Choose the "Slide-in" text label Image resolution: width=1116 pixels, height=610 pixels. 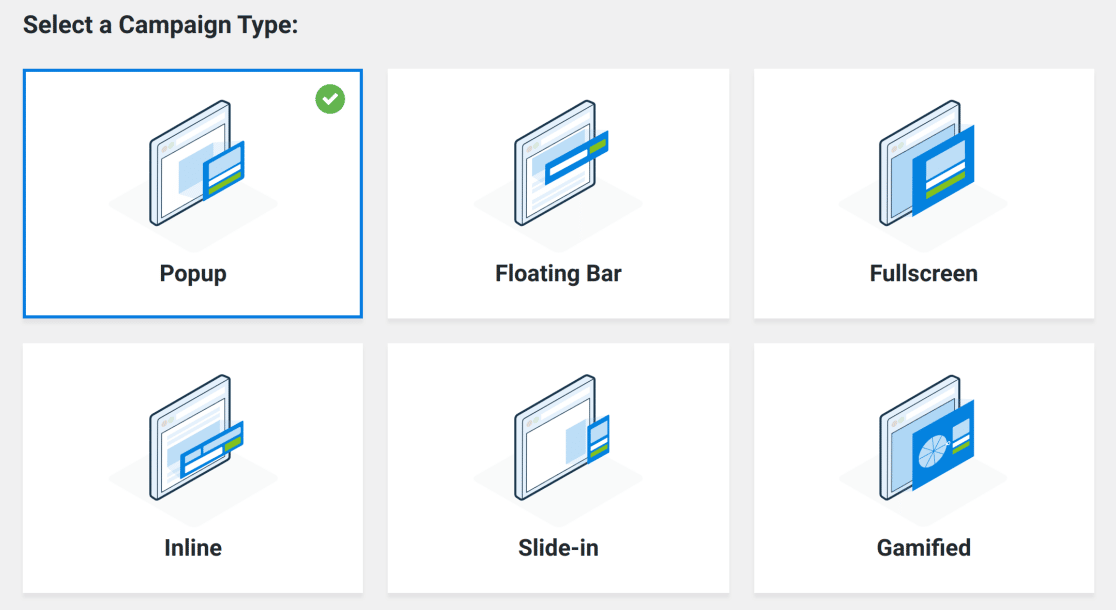tap(558, 548)
